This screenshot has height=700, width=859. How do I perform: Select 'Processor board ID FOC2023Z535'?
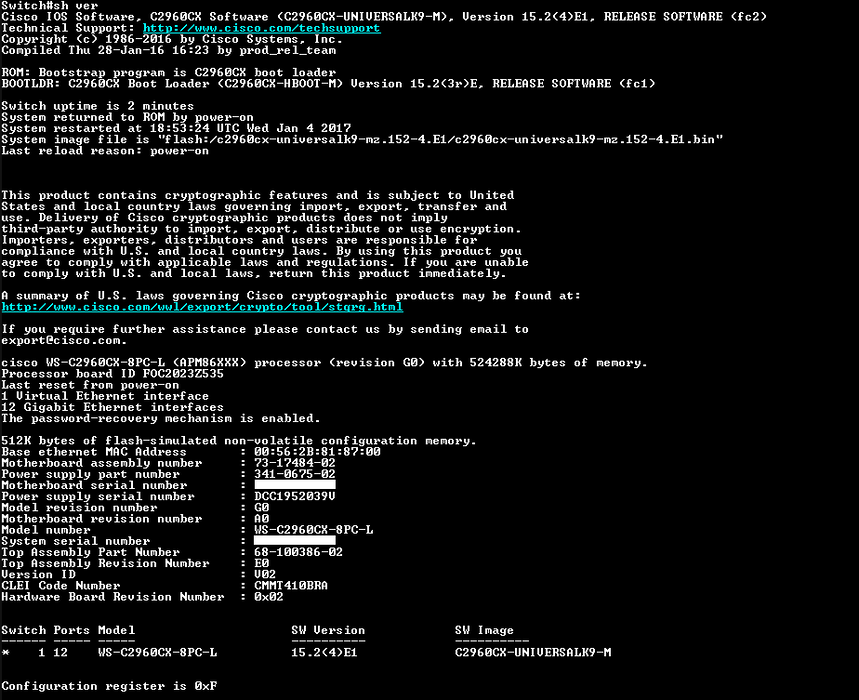112,374
